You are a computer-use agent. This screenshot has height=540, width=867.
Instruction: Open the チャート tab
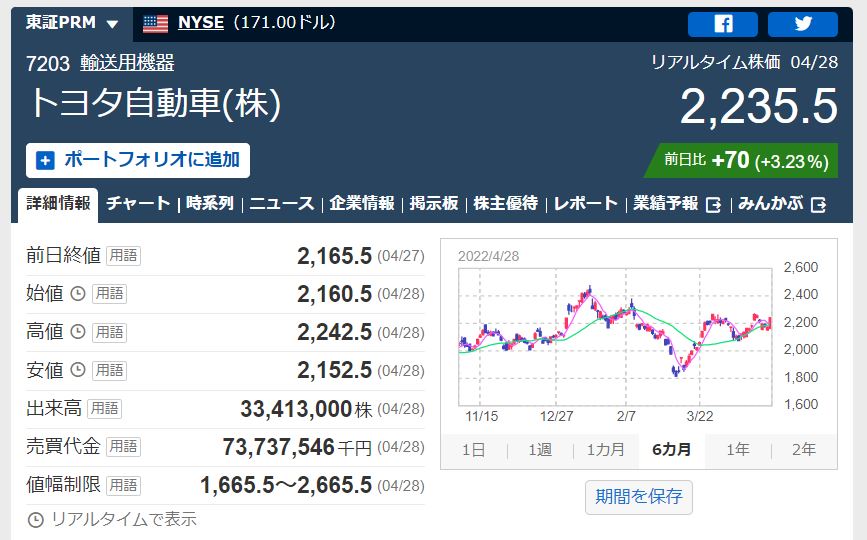pyautogui.click(x=138, y=203)
